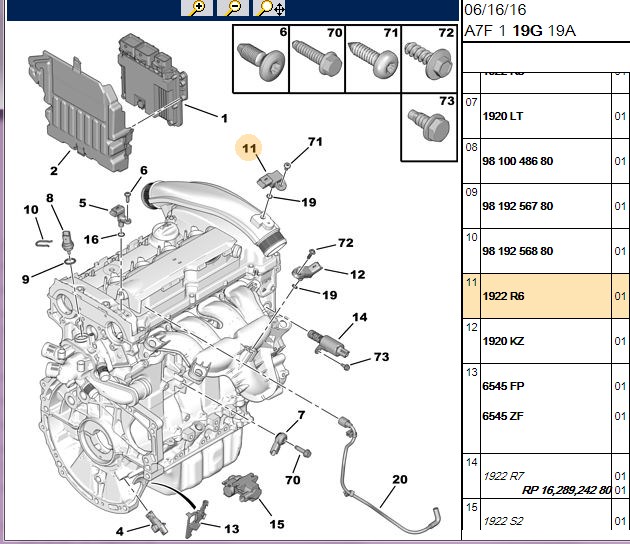Image resolution: width=630 pixels, height=544 pixels.
Task: Select bolt thumbnail number 72
Action: point(429,59)
